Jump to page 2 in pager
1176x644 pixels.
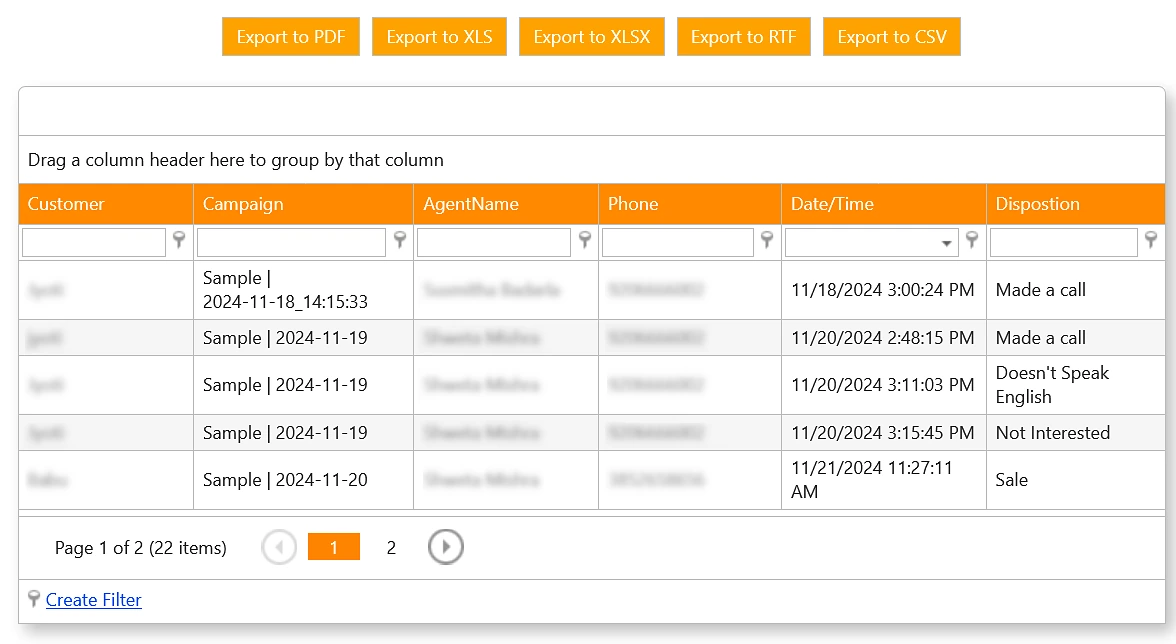391,547
